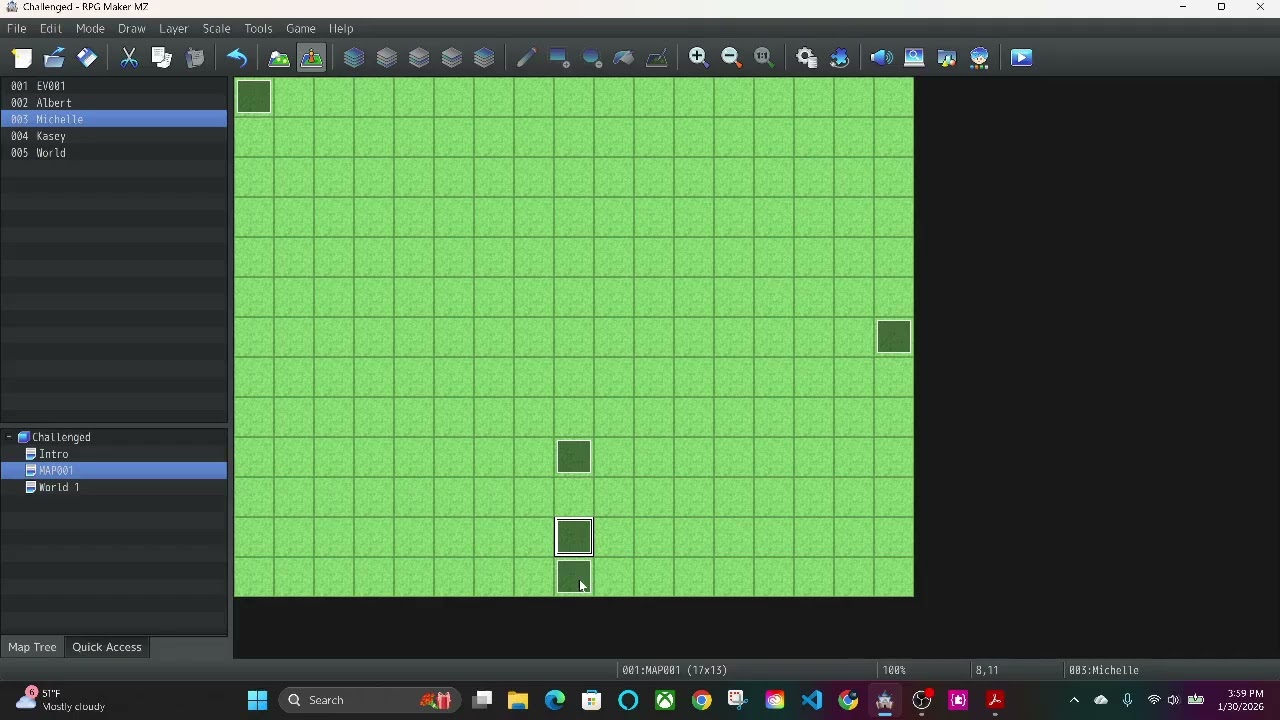Reset map to actual size
This screenshot has height=720, width=1280.
764,58
